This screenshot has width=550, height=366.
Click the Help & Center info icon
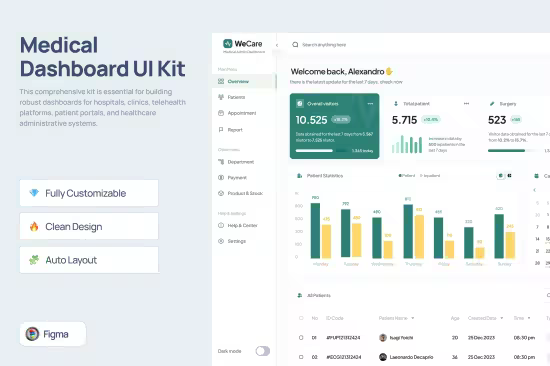pos(221,225)
